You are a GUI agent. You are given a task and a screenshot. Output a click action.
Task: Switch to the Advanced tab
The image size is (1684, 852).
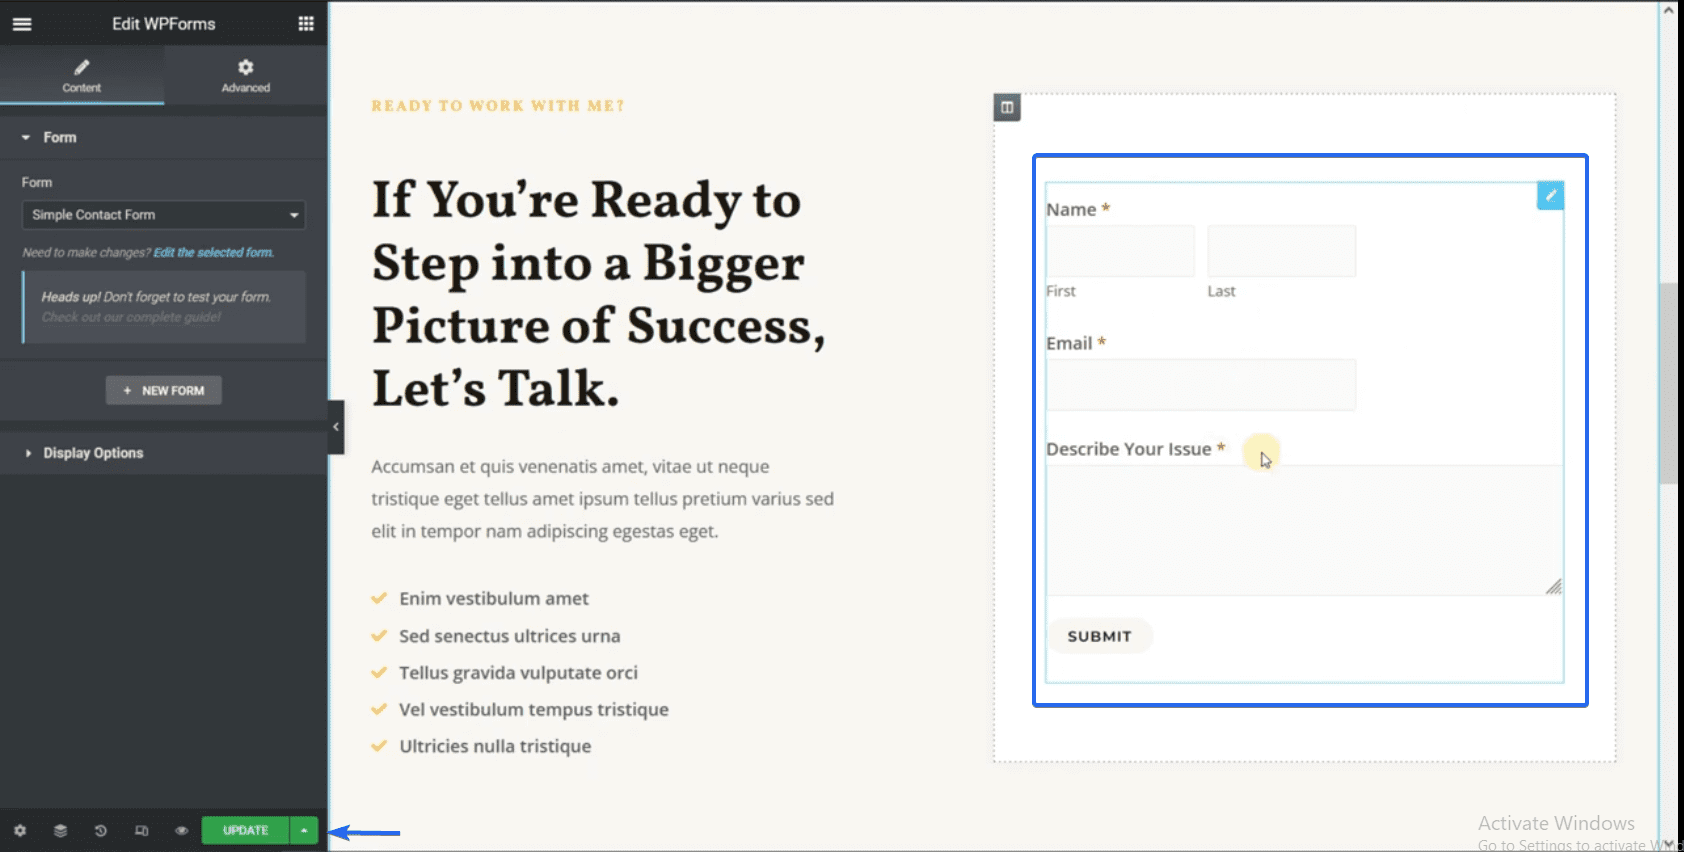point(246,75)
